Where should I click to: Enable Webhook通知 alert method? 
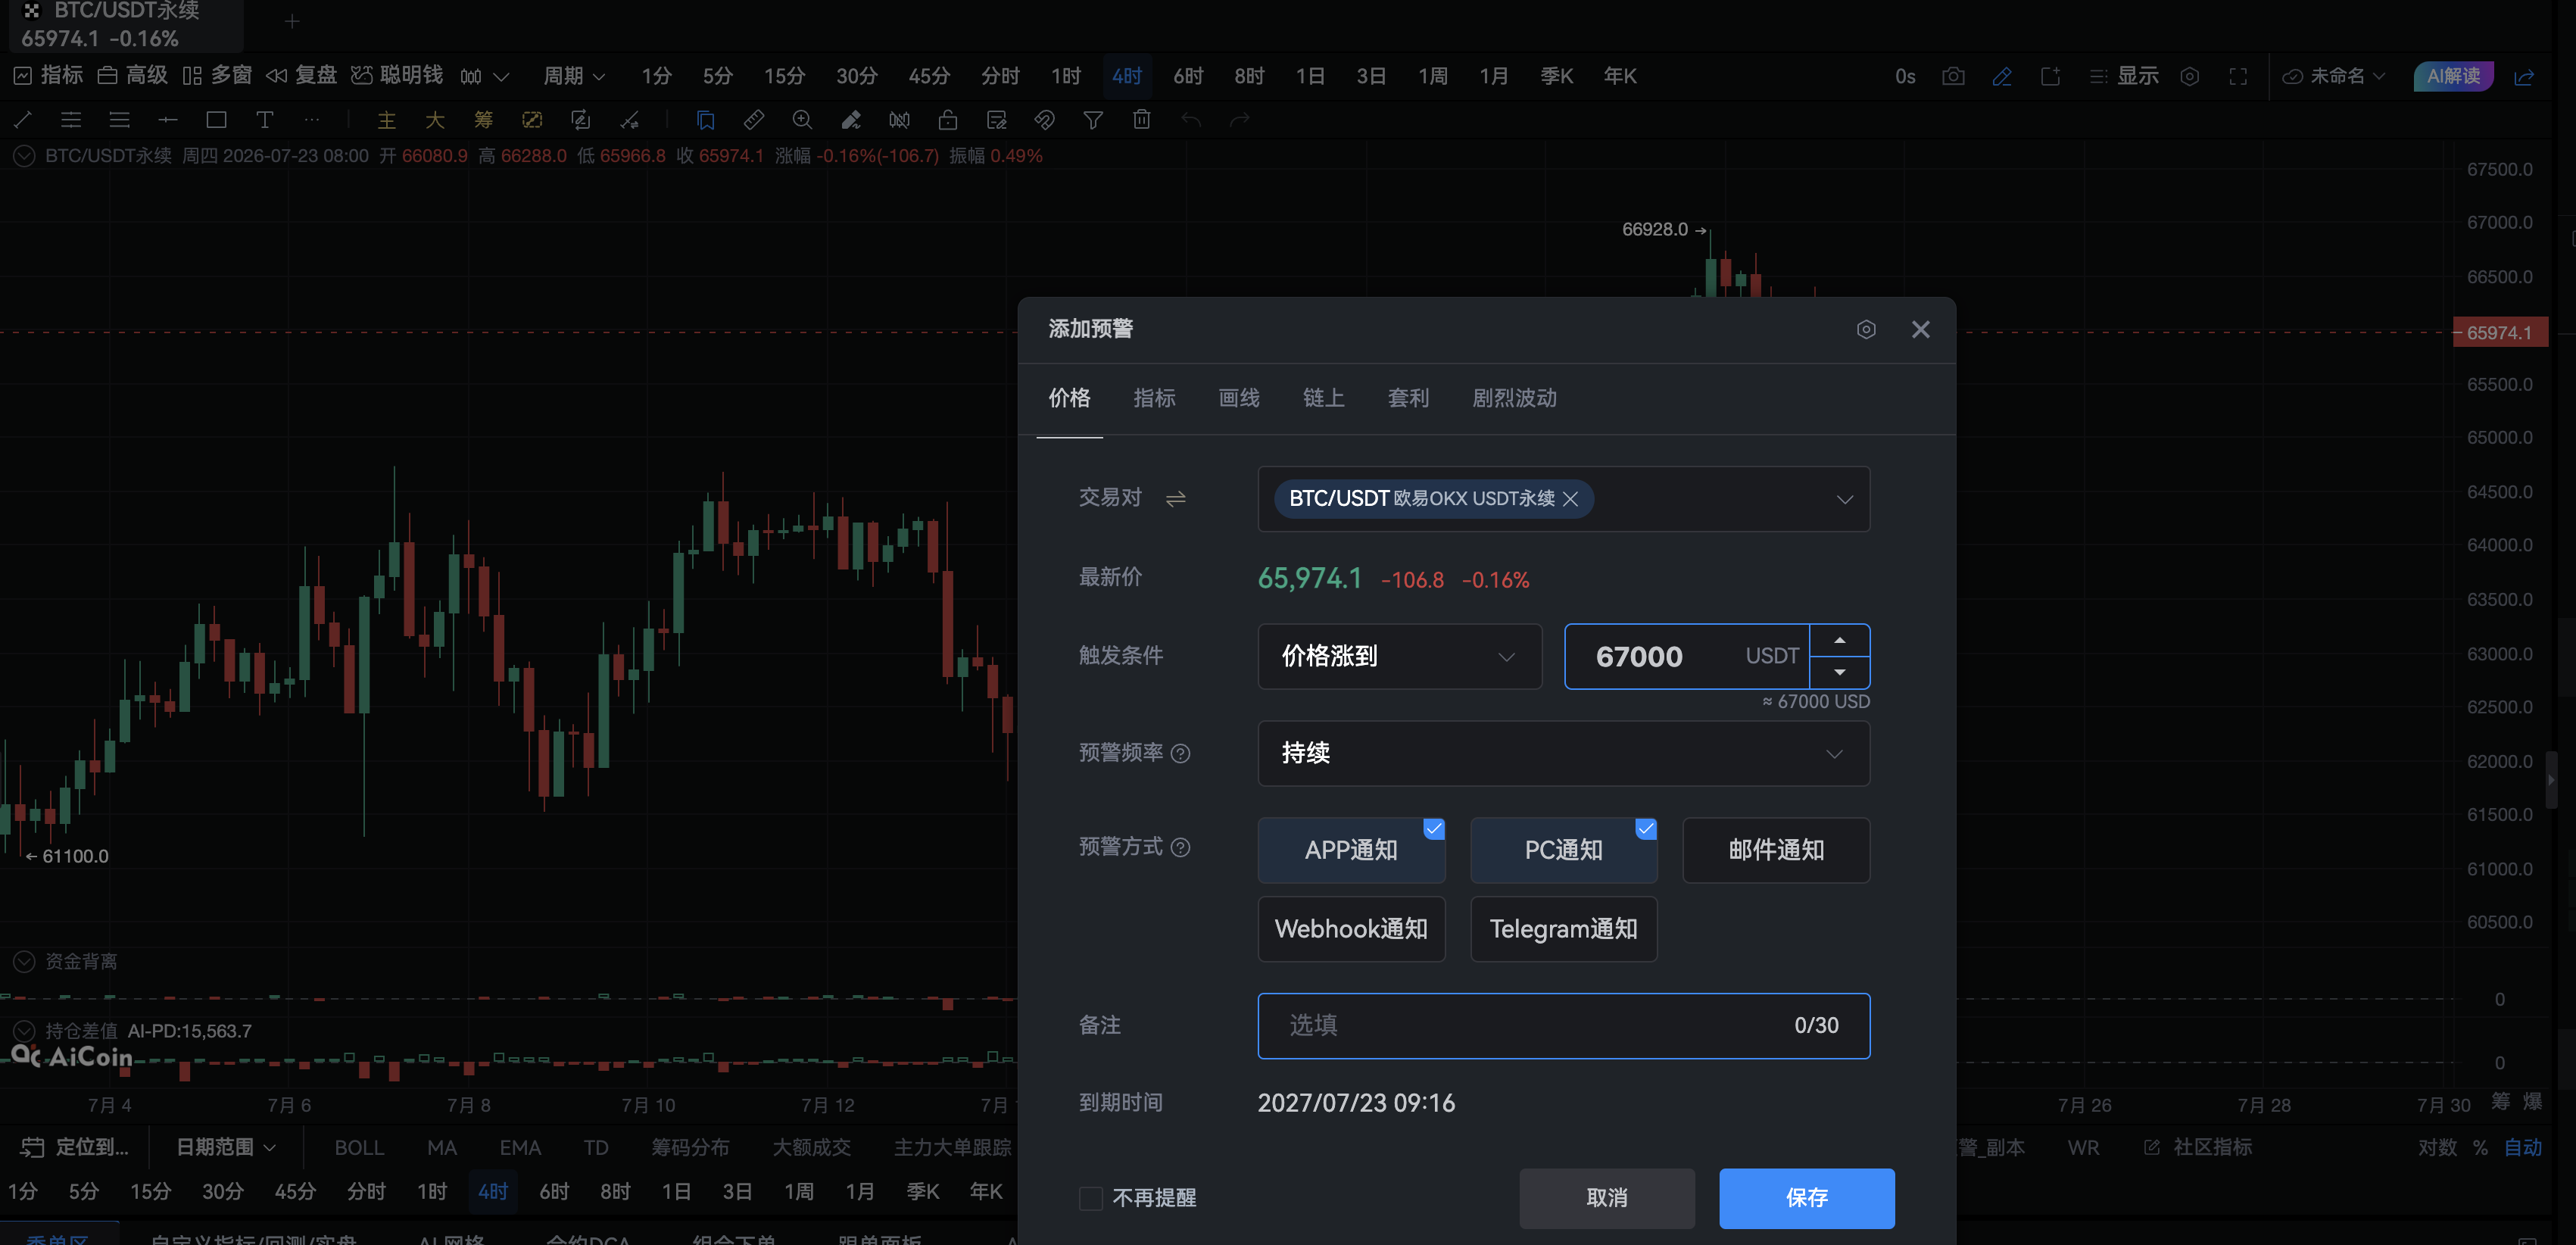[1351, 929]
